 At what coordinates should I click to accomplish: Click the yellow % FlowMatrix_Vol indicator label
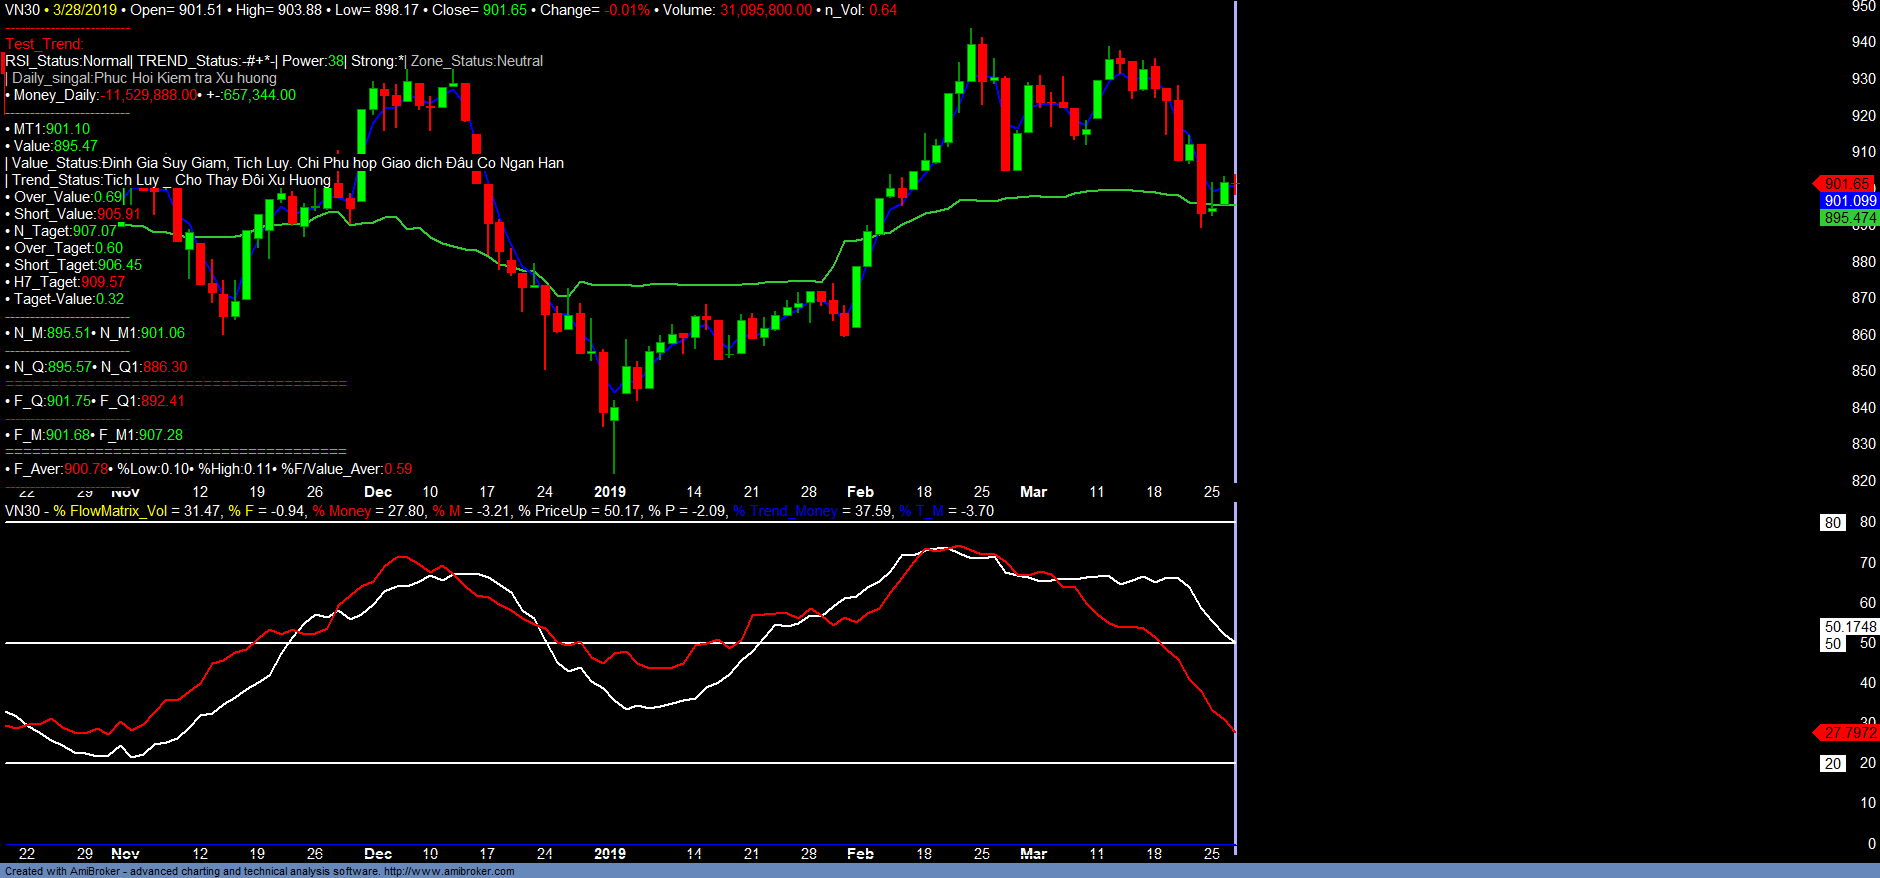pyautogui.click(x=110, y=511)
